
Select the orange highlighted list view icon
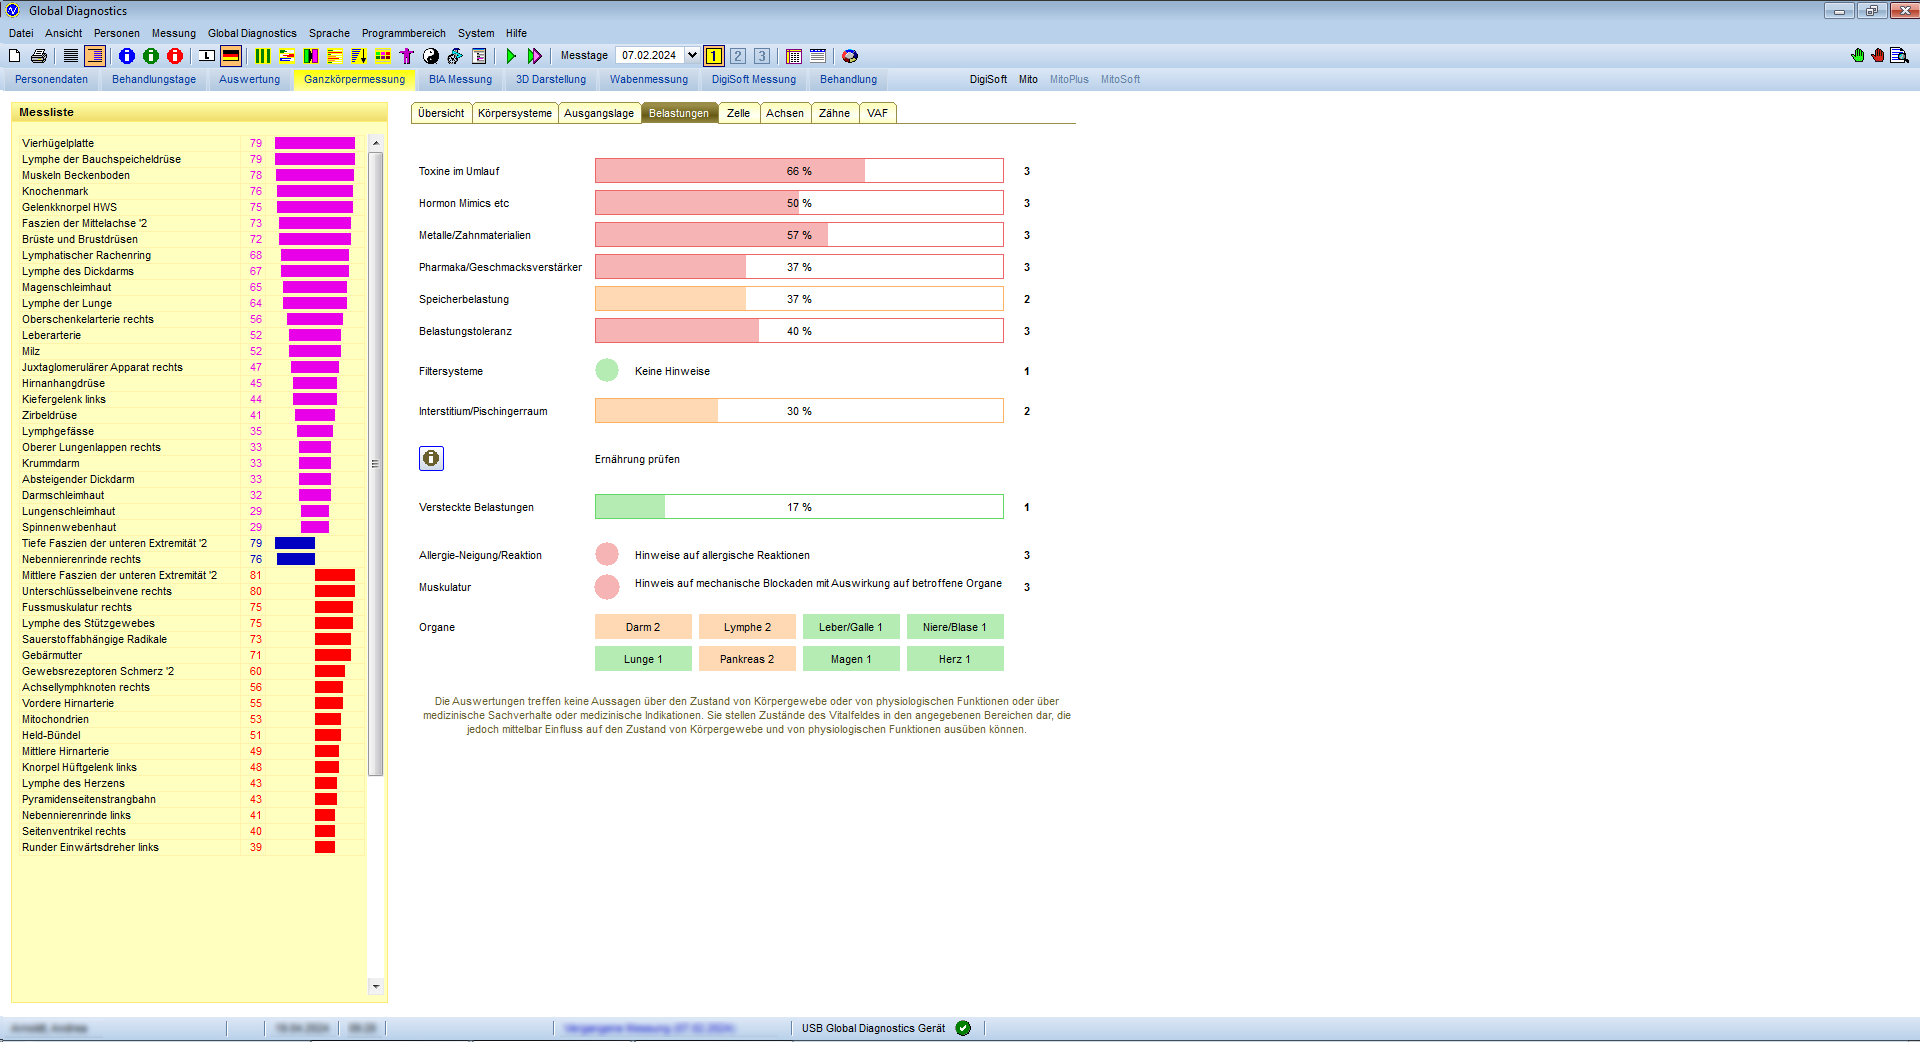click(95, 56)
